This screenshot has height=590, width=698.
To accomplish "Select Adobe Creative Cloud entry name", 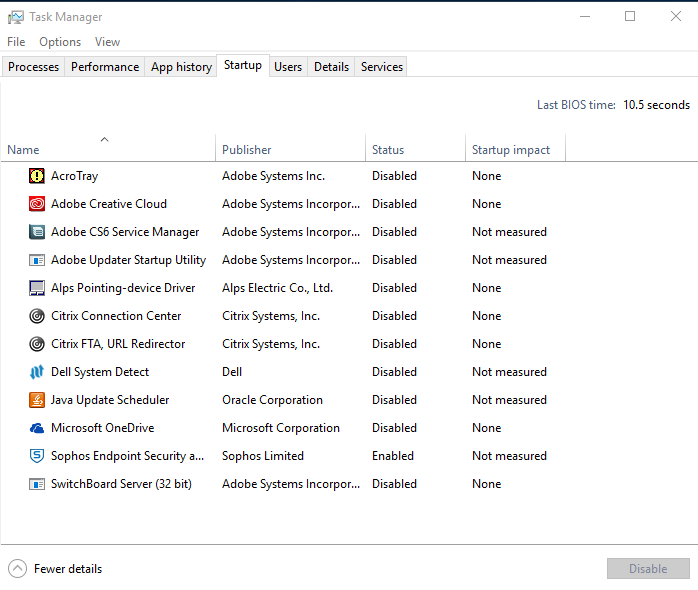I will pyautogui.click(x=109, y=204).
